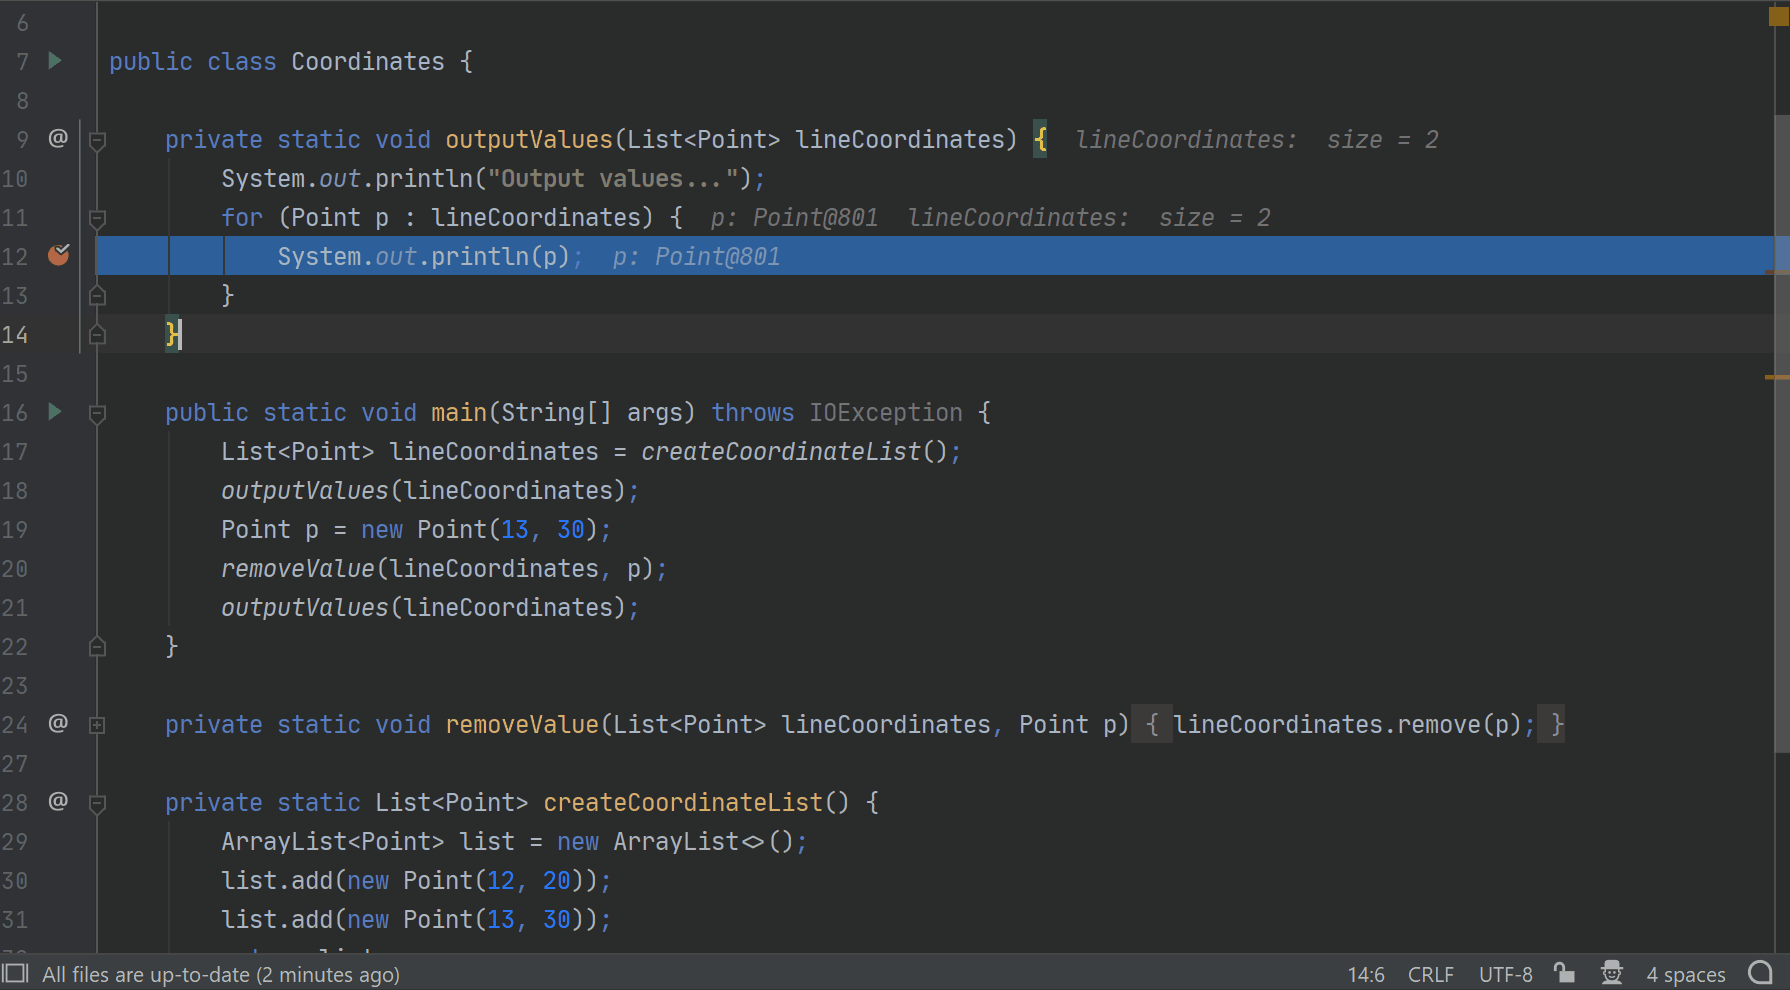Click the GitHub Copilot status bar icon
This screenshot has height=990, width=1790.
(x=1759, y=973)
